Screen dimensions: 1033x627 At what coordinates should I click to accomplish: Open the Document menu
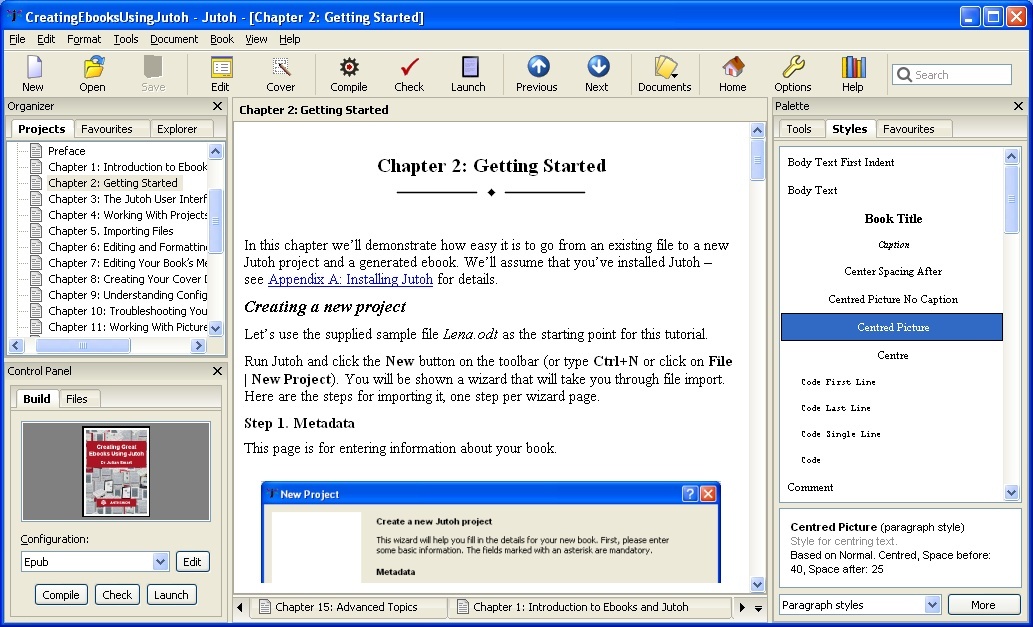coord(174,39)
